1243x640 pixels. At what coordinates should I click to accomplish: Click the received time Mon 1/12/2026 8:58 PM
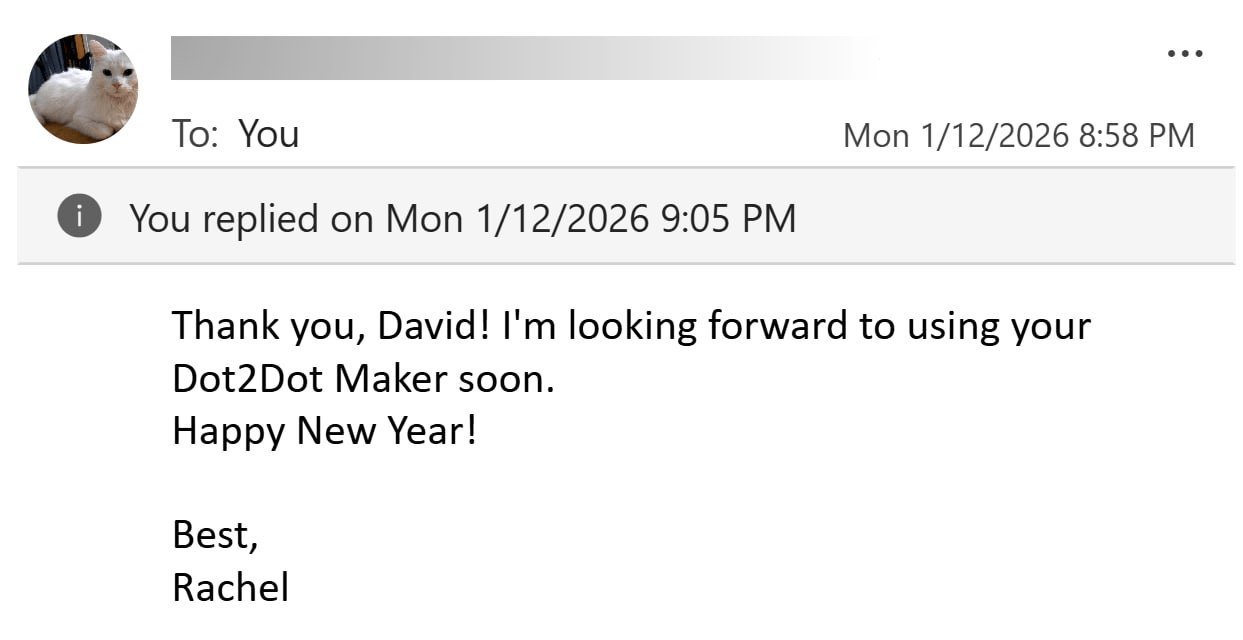coord(1018,135)
